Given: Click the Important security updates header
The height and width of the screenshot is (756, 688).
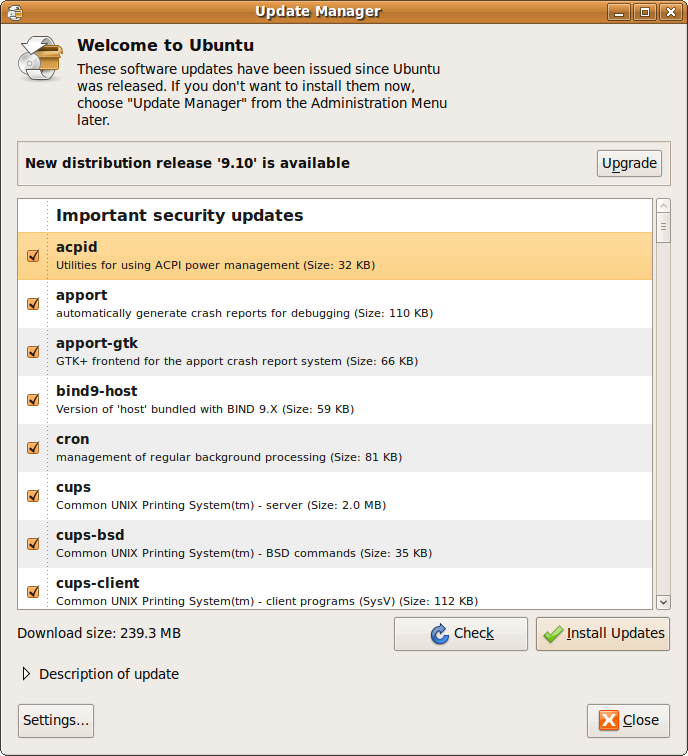Looking at the screenshot, I should point(180,215).
